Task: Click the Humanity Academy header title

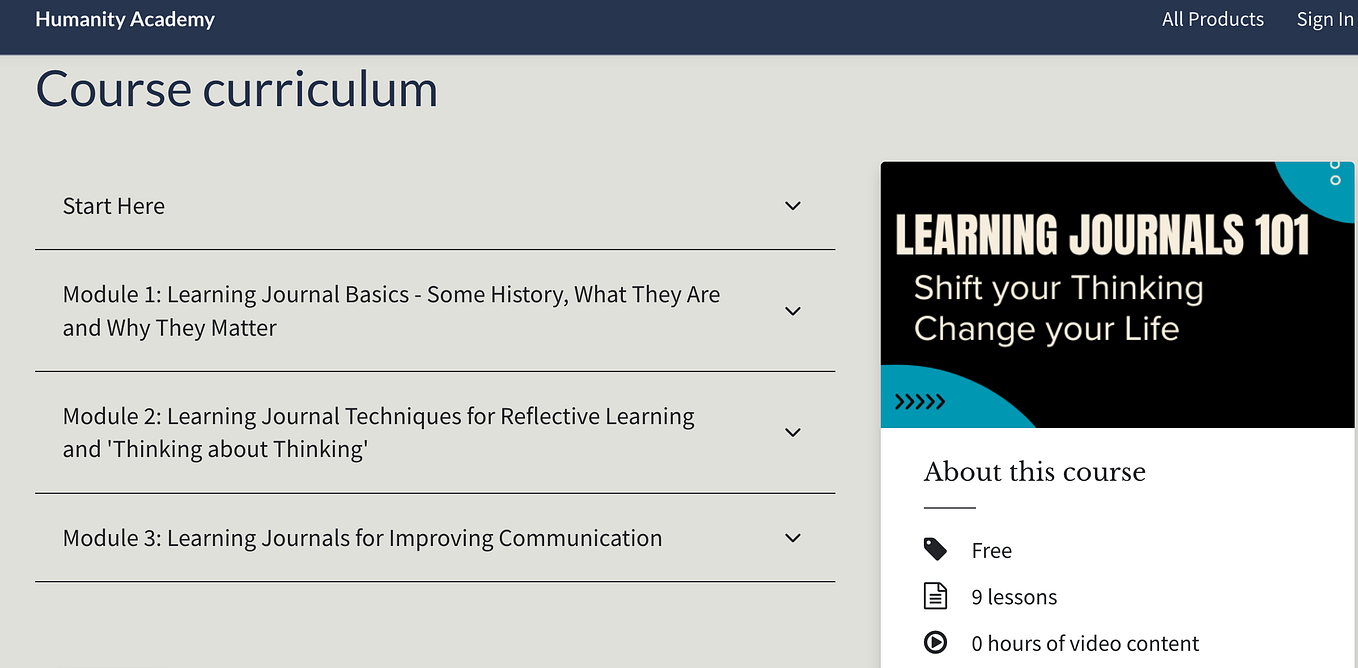Action: (124, 19)
